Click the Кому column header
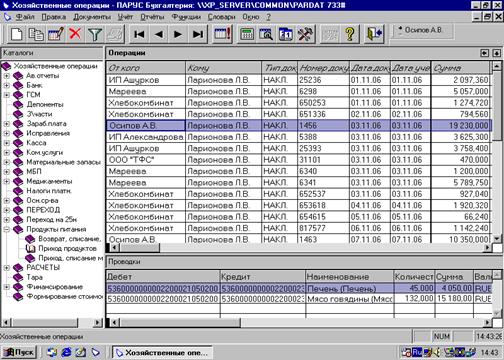Screen dimensions: 504x360 (x=223, y=68)
